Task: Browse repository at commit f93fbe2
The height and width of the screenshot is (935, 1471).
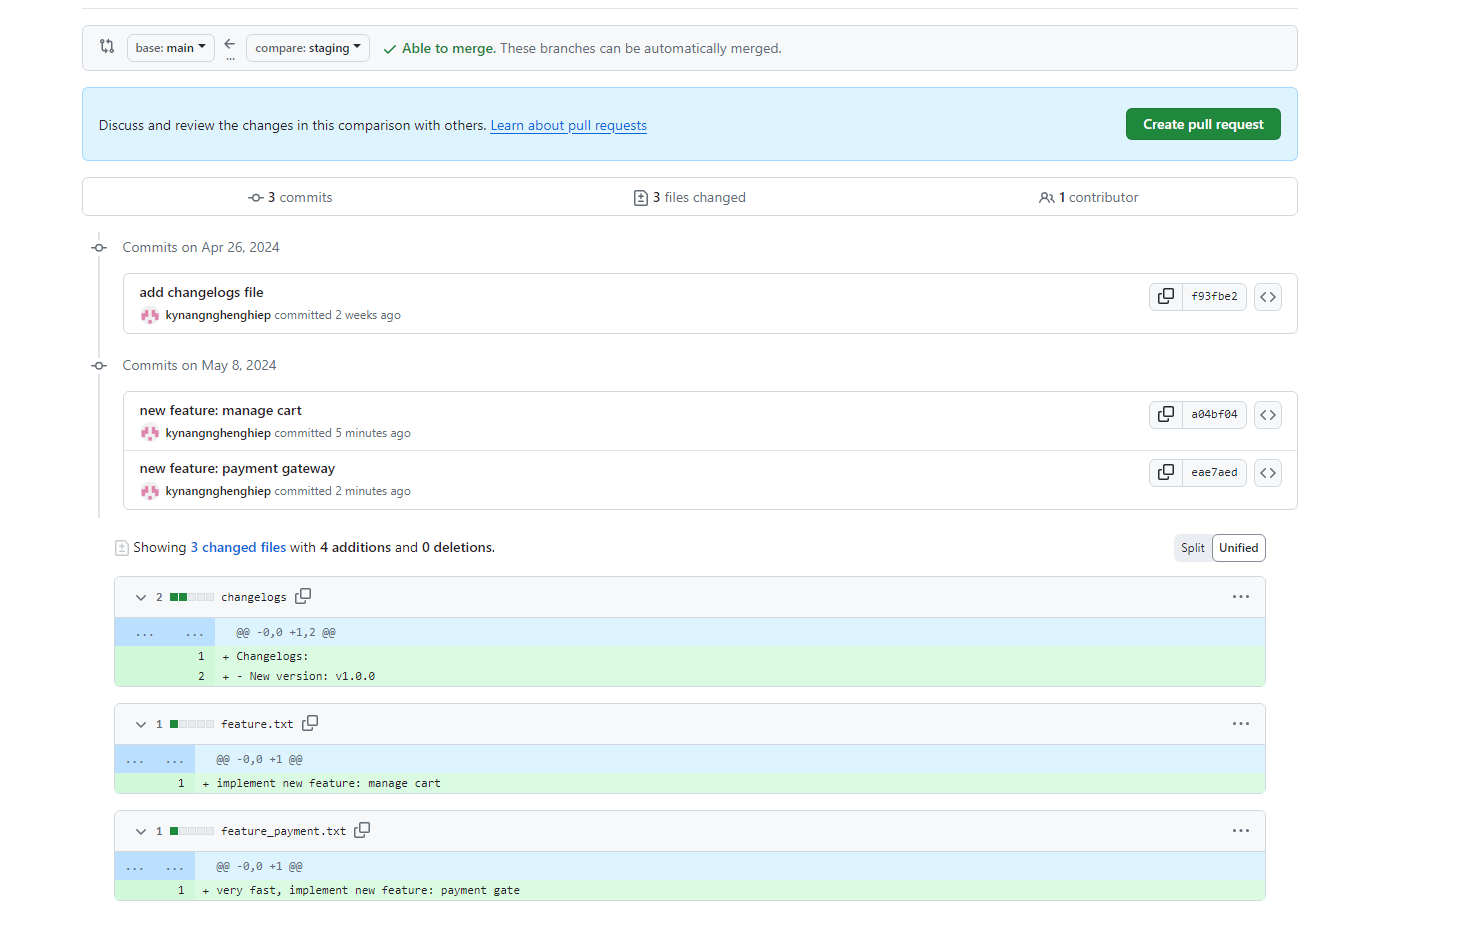Action: tap(1267, 297)
